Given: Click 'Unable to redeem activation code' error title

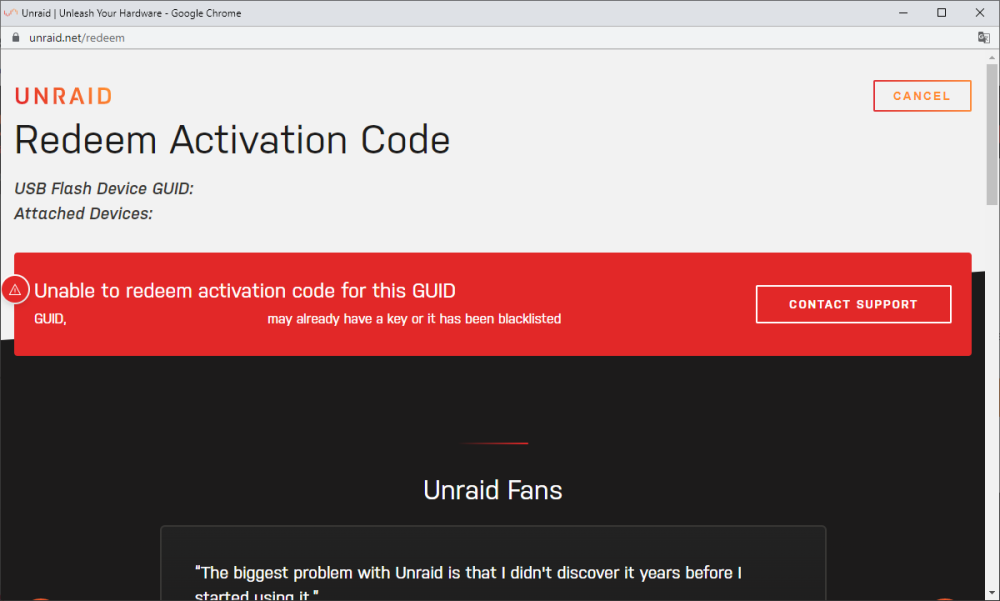Looking at the screenshot, I should pos(245,291).
